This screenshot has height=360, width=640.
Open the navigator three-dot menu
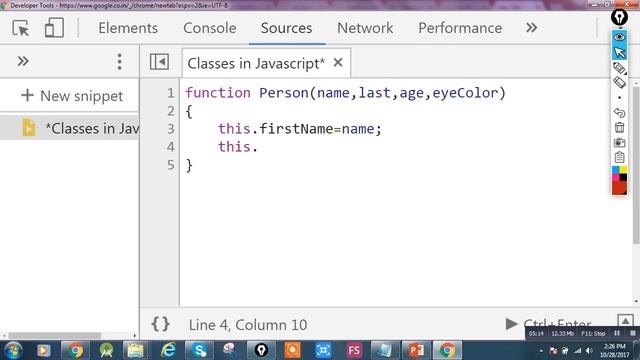pyautogui.click(x=119, y=62)
